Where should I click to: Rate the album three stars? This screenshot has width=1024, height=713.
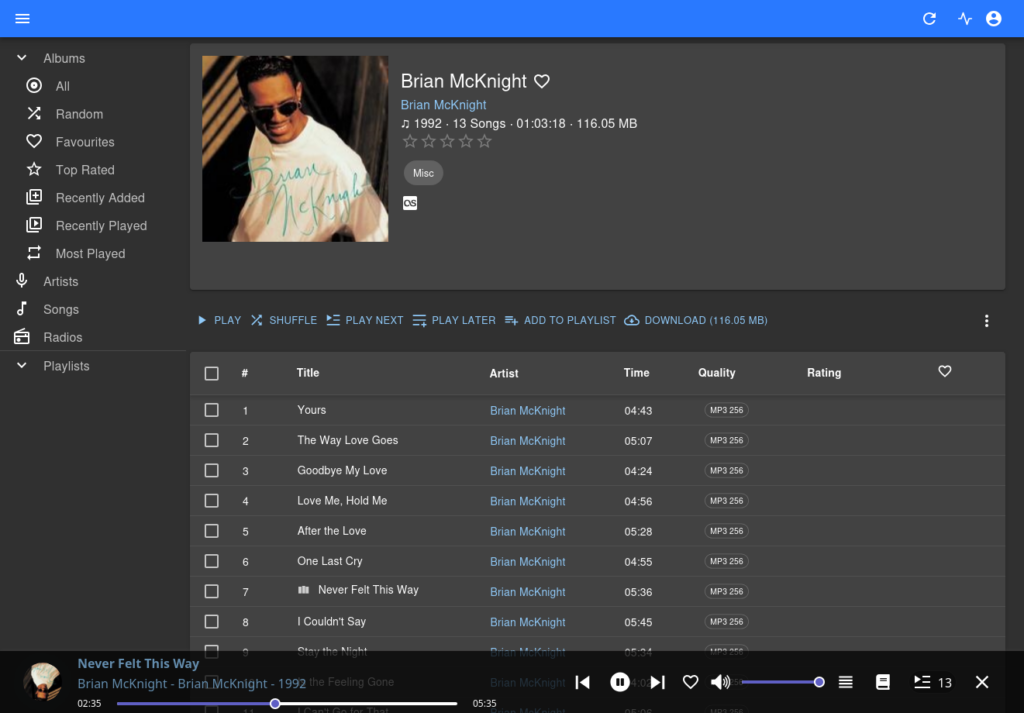447,142
